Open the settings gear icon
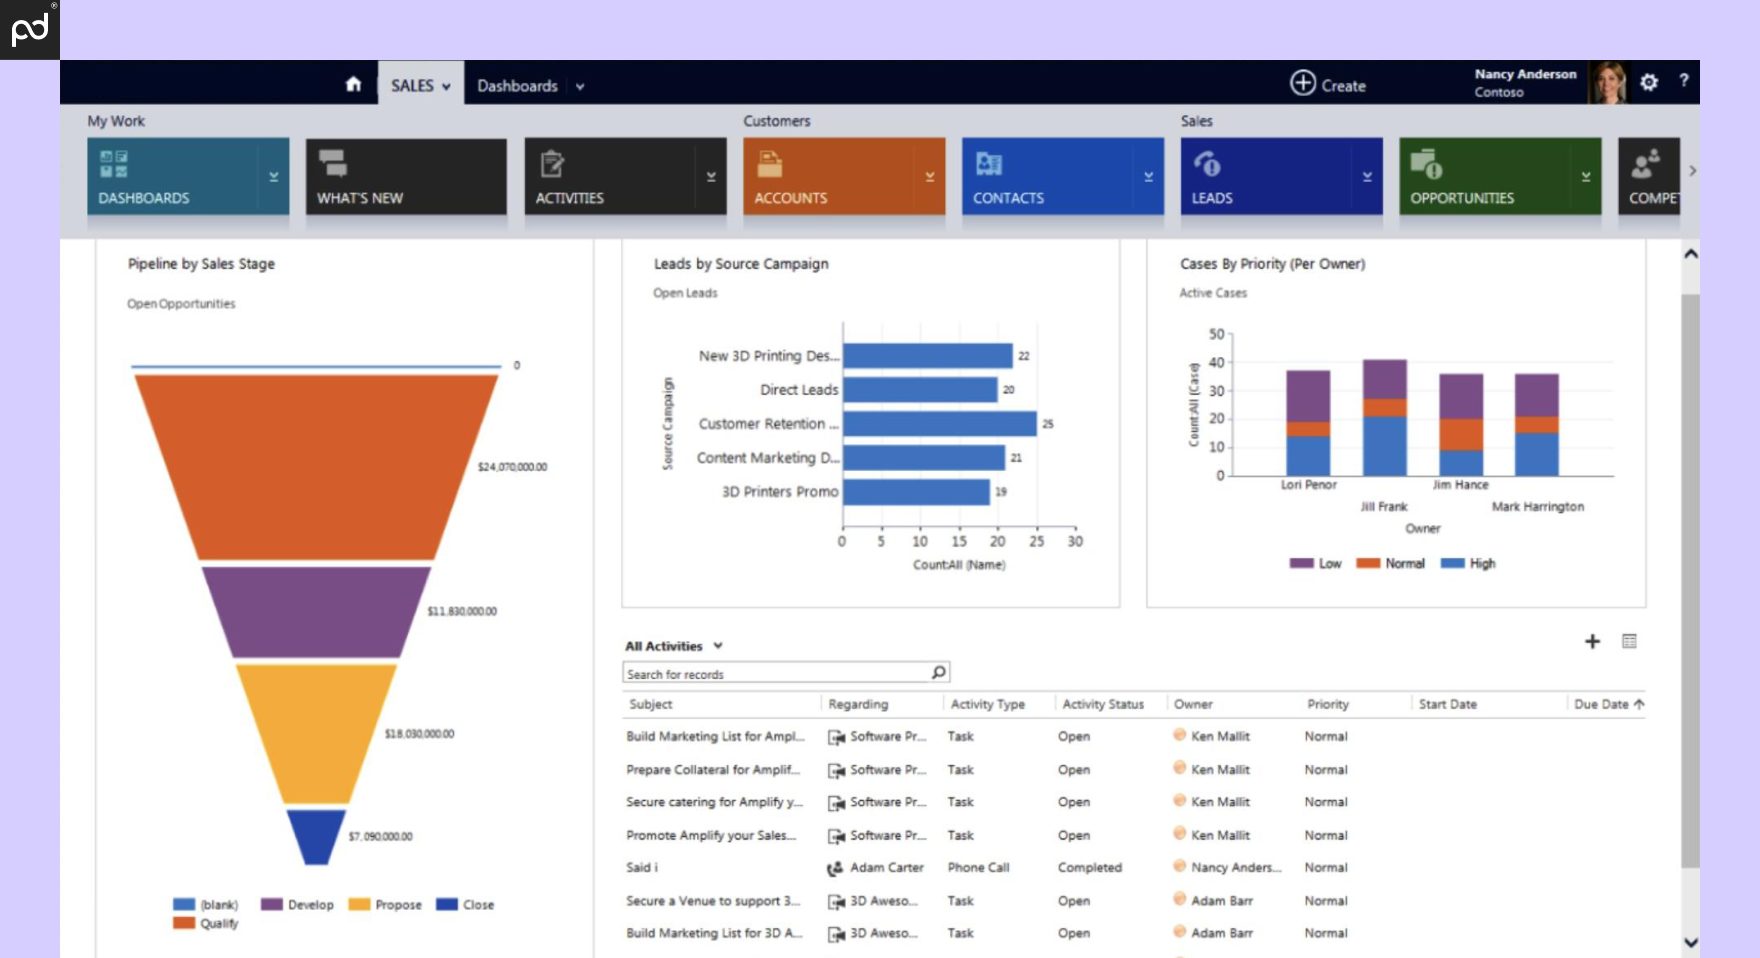 pos(1649,82)
